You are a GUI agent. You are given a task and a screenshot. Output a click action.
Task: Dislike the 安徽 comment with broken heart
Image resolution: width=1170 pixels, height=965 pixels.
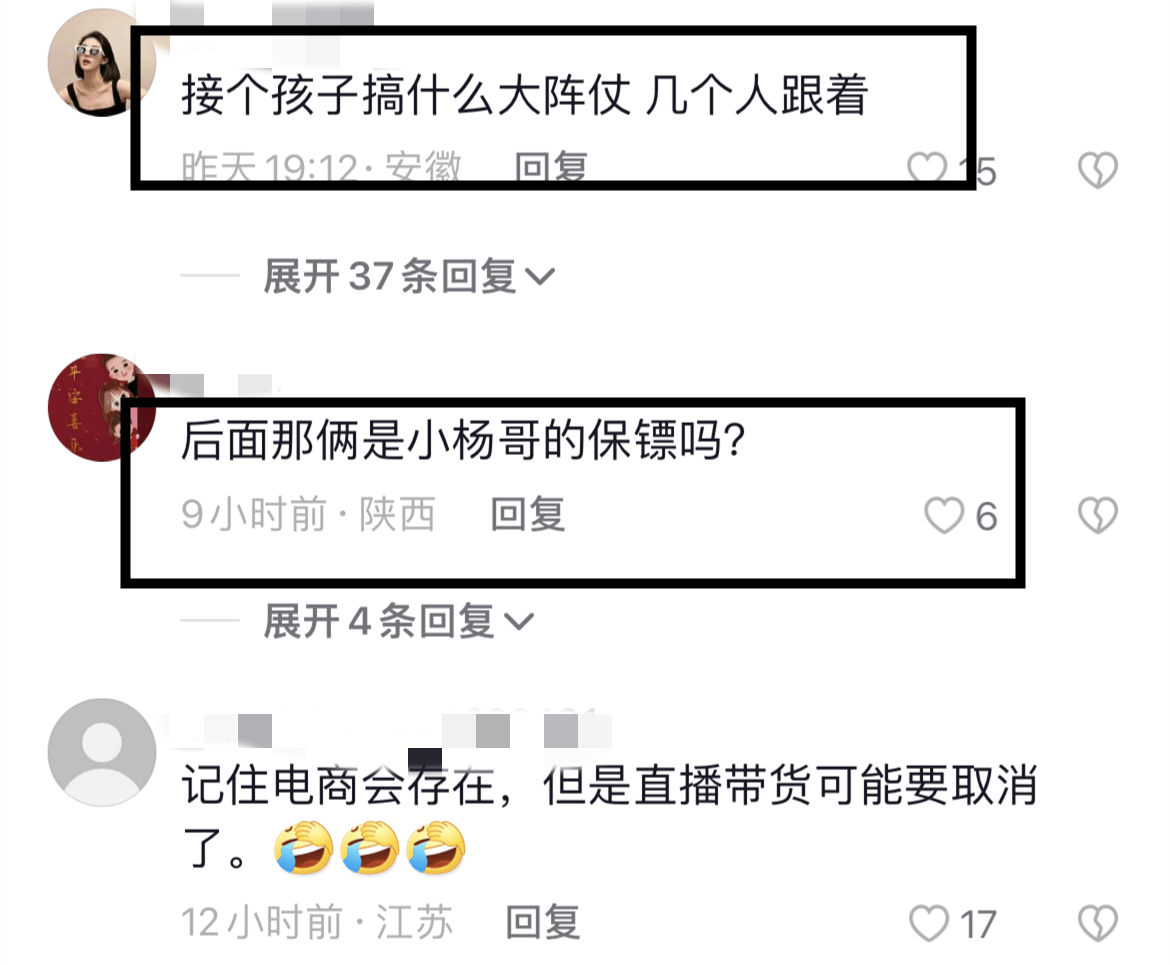click(x=1098, y=170)
